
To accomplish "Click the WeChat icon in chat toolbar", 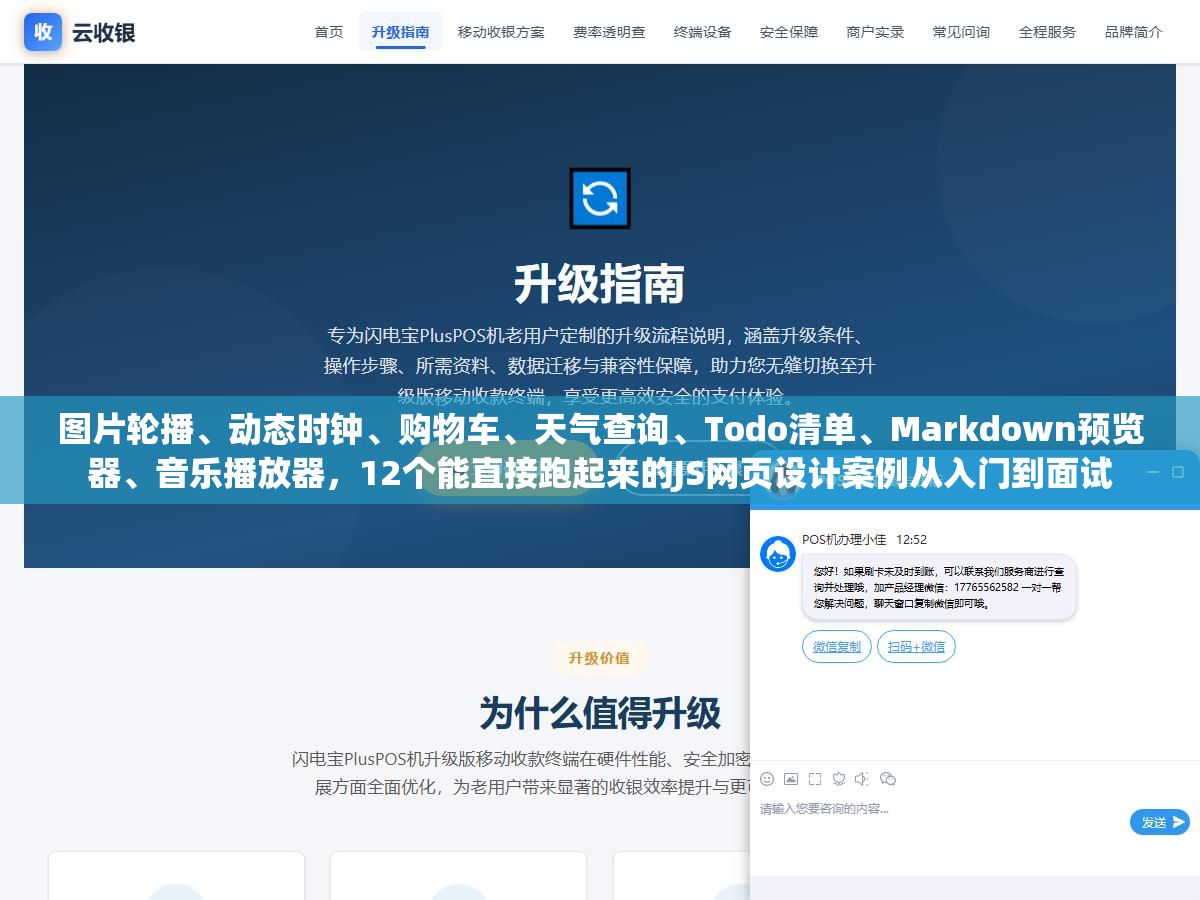I will pos(888,779).
